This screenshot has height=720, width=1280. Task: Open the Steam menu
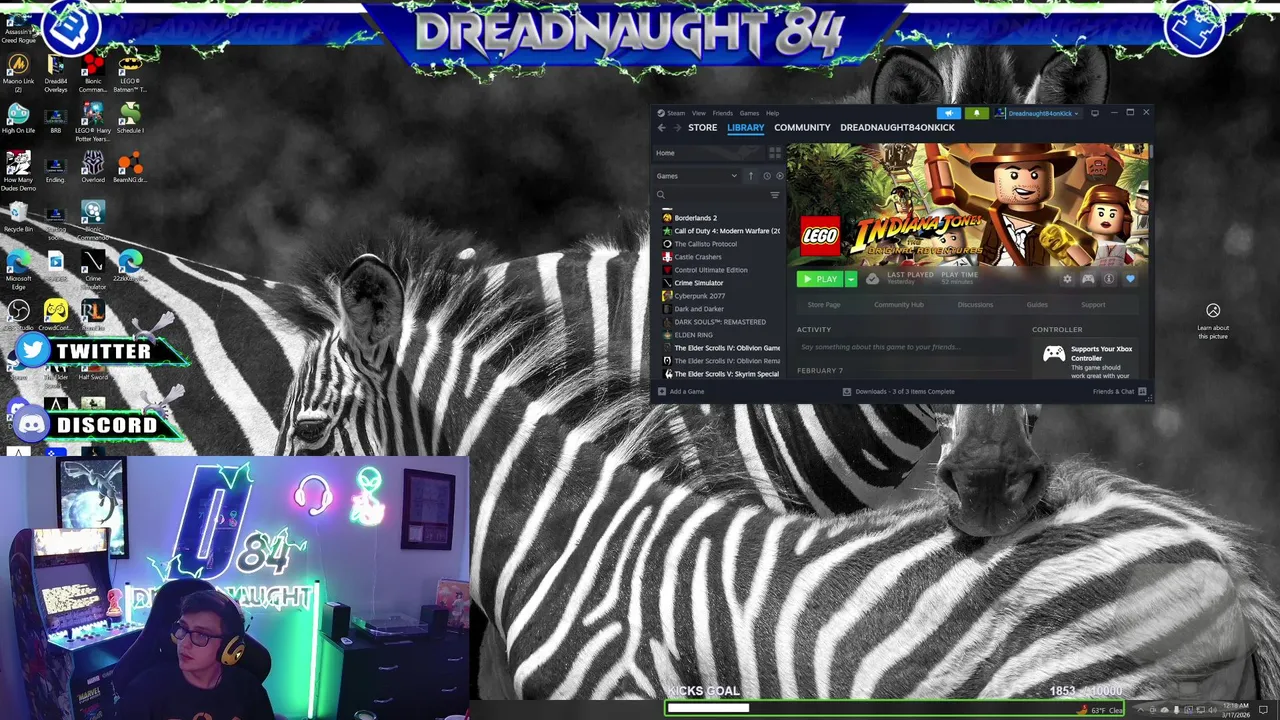tap(676, 113)
